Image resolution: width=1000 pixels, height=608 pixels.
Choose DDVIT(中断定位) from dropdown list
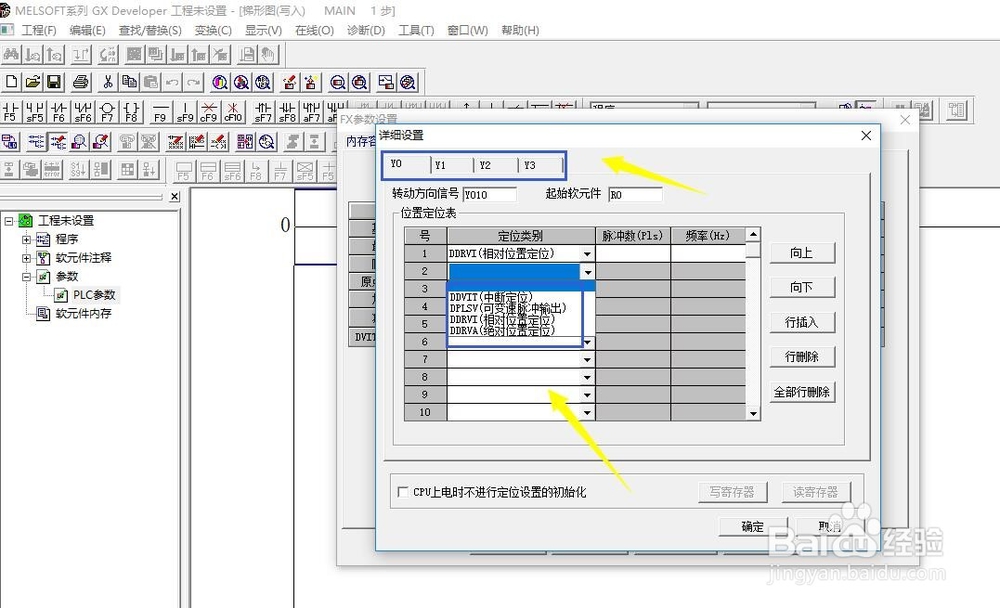tap(491, 297)
